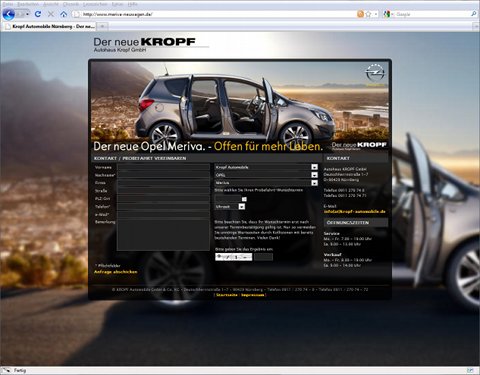This screenshot has width=480, height=375.
Task: Open the Uhrzeit time dropdown
Action: 230,207
